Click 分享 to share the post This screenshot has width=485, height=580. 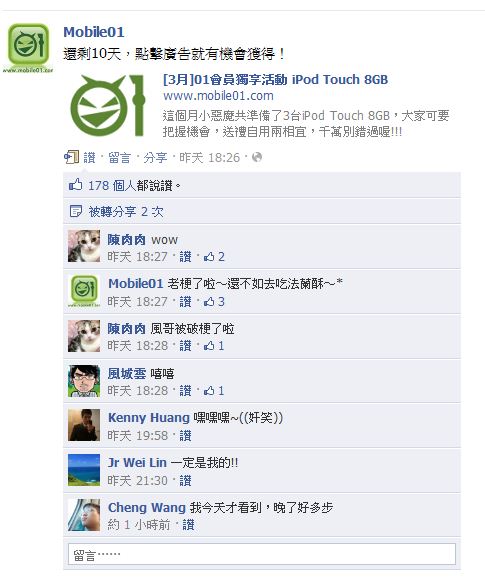tap(155, 158)
